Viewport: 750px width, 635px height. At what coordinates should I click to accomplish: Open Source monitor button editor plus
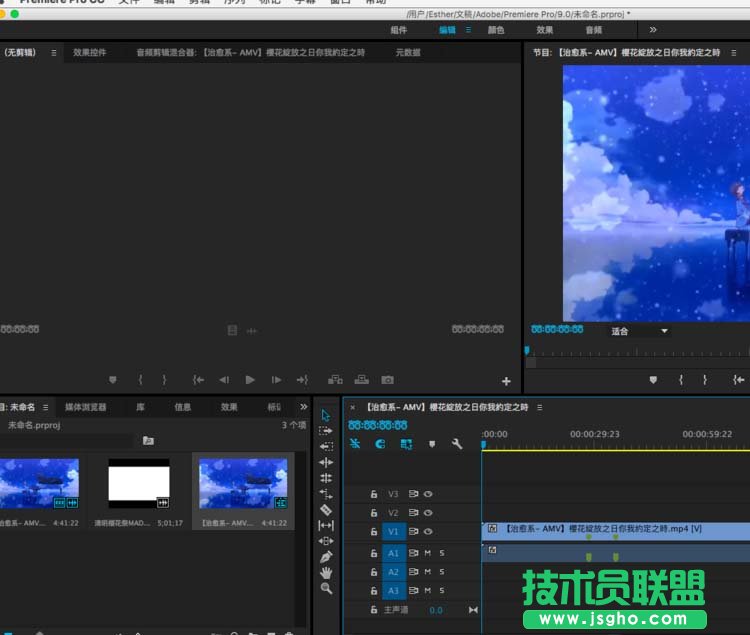pos(506,381)
